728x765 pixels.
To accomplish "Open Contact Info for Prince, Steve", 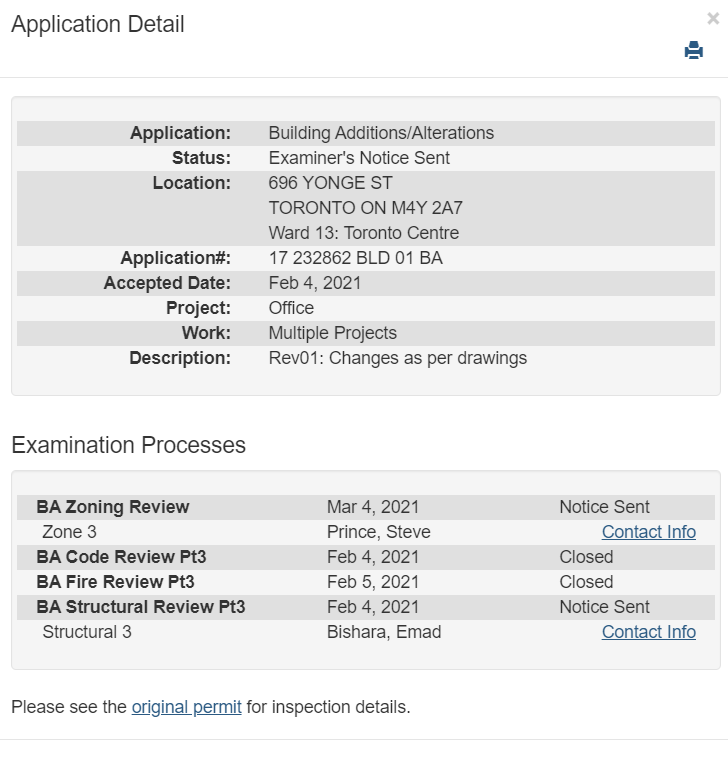I will [x=648, y=532].
